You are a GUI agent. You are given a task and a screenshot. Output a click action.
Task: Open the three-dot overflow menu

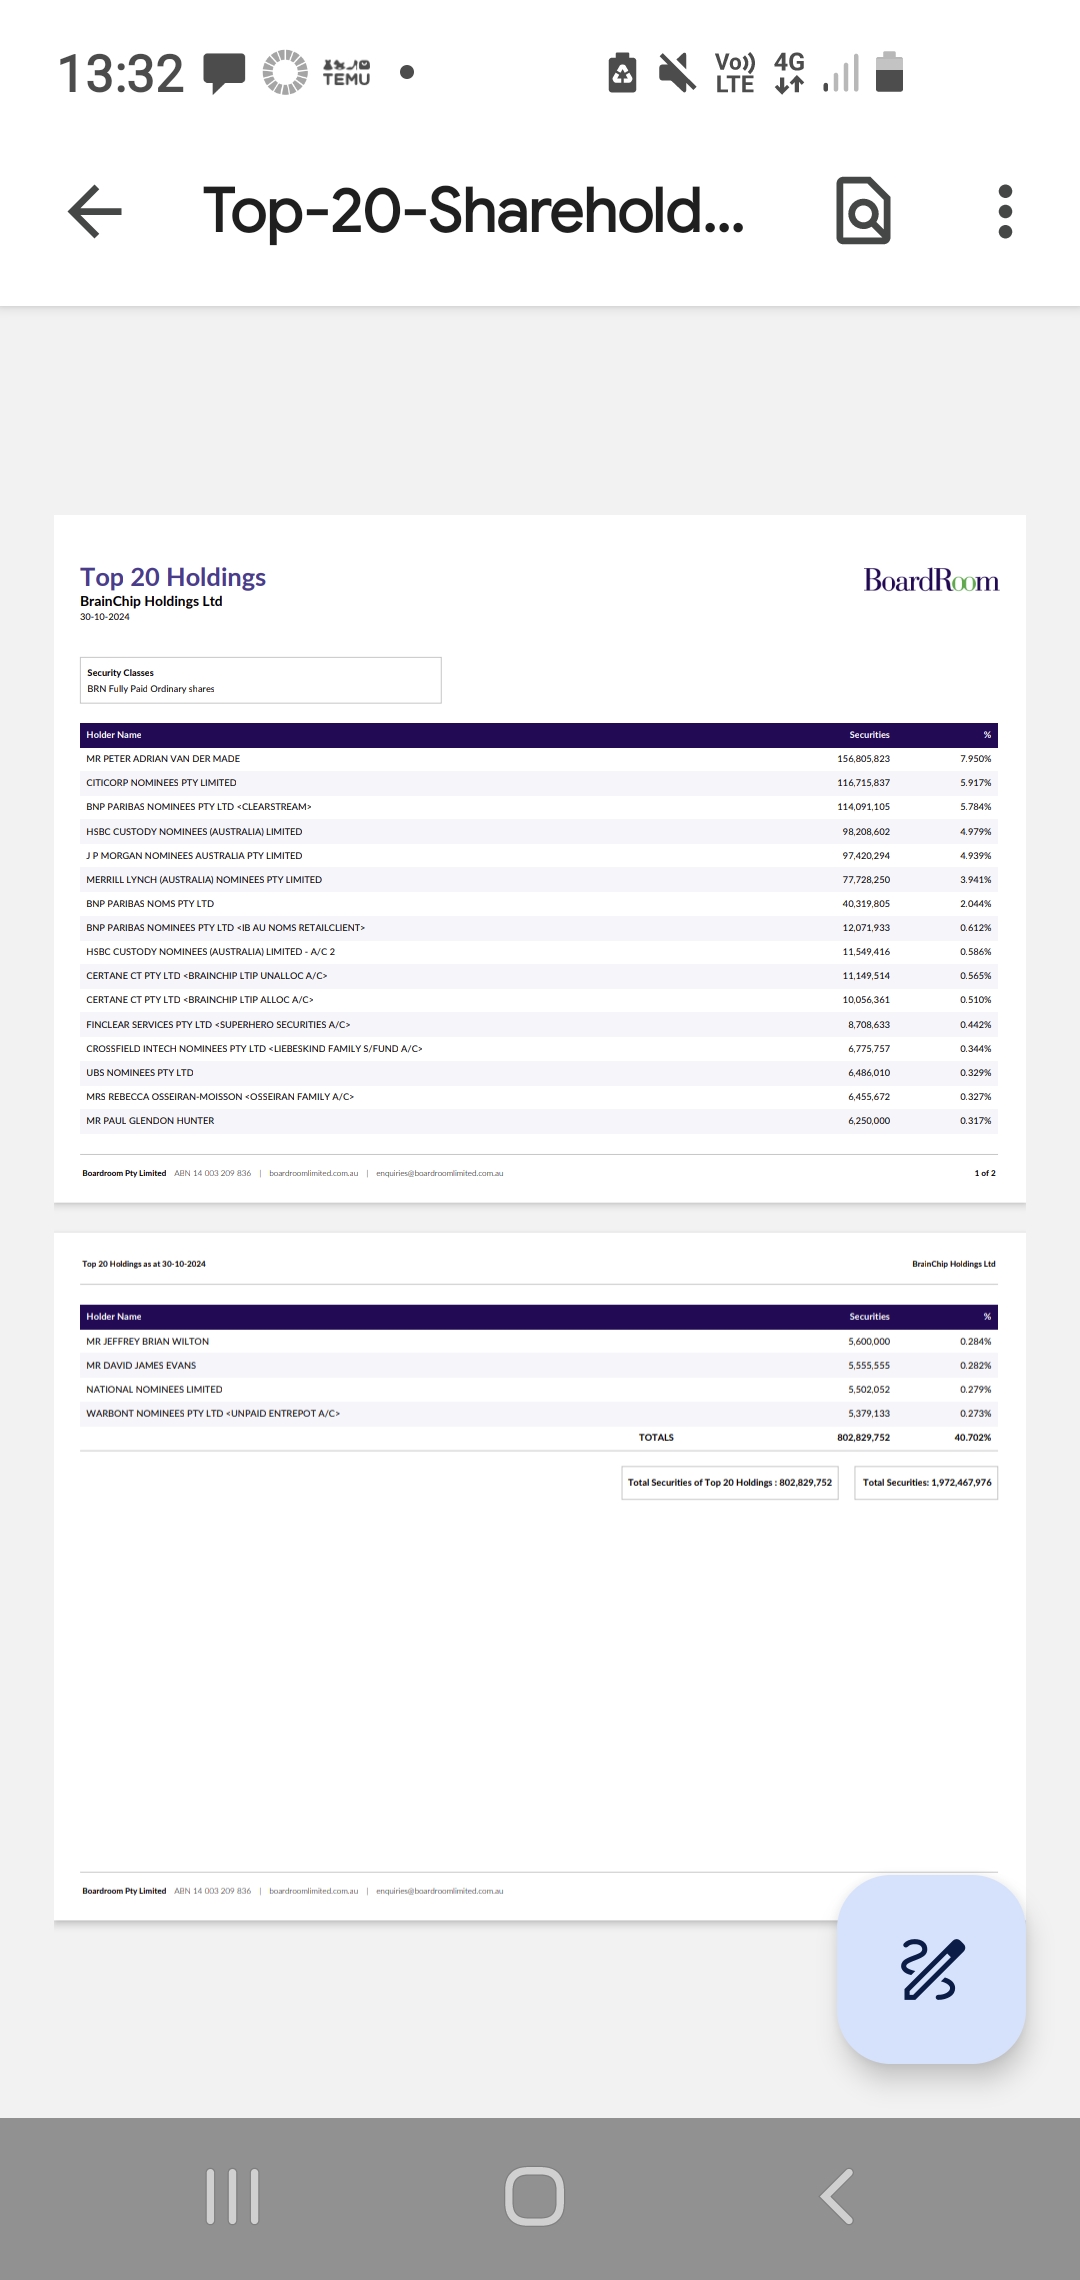1005,211
